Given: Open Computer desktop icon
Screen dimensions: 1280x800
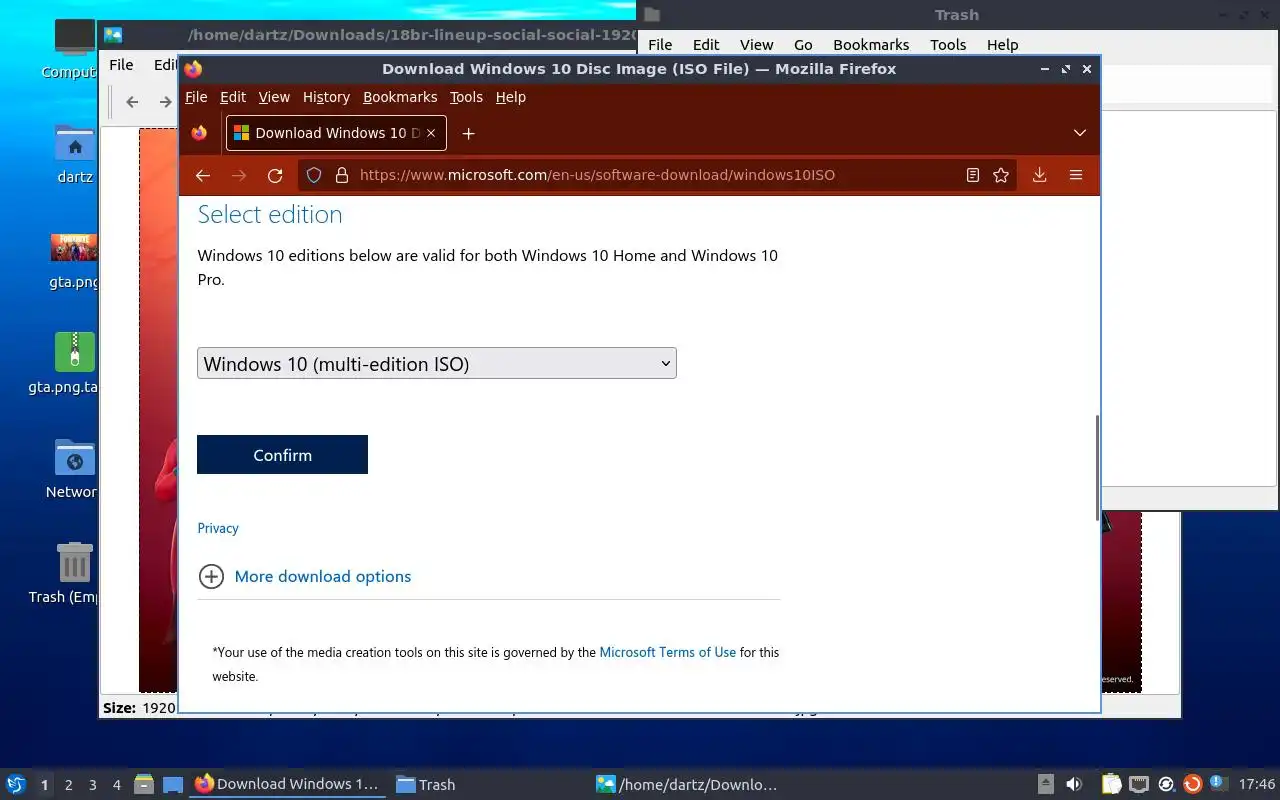Looking at the screenshot, I should [x=72, y=48].
